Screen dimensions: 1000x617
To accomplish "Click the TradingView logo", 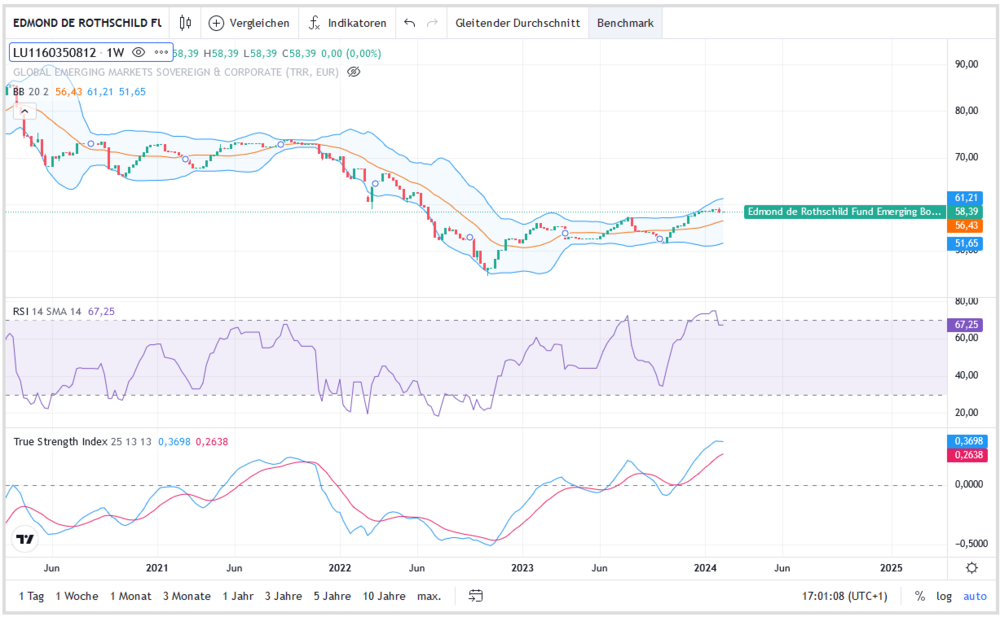I will click(x=26, y=540).
